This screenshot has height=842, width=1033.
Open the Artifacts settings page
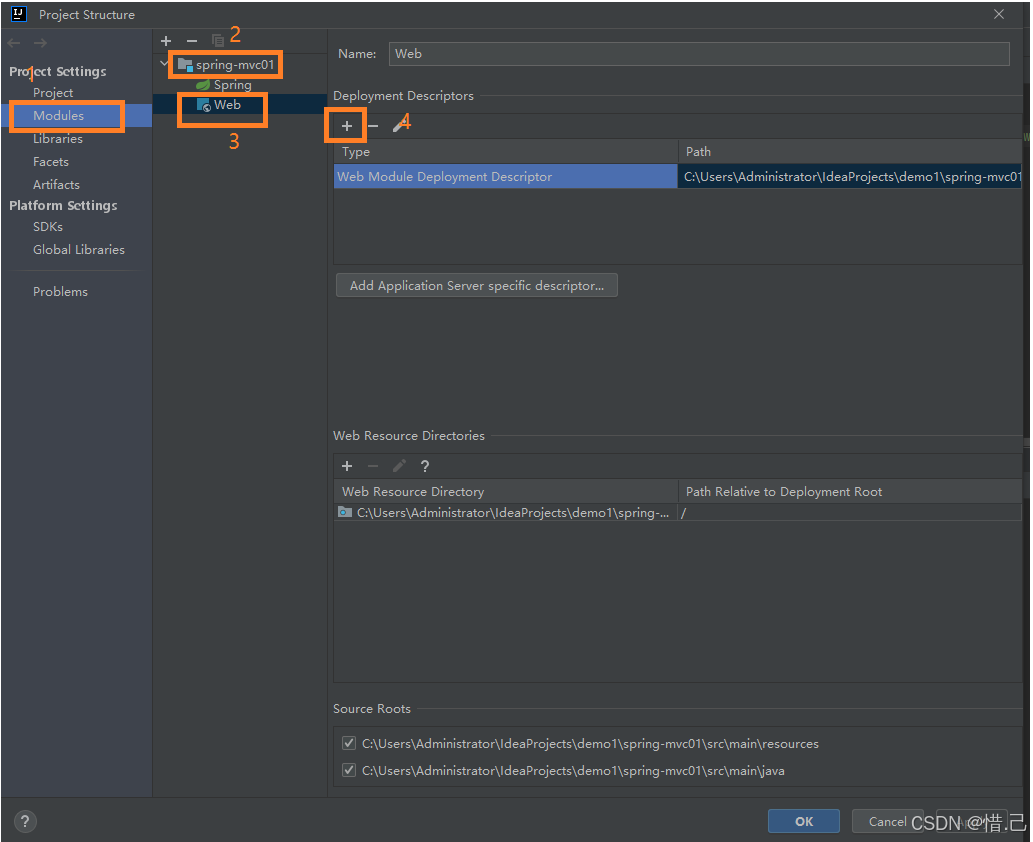(56, 185)
